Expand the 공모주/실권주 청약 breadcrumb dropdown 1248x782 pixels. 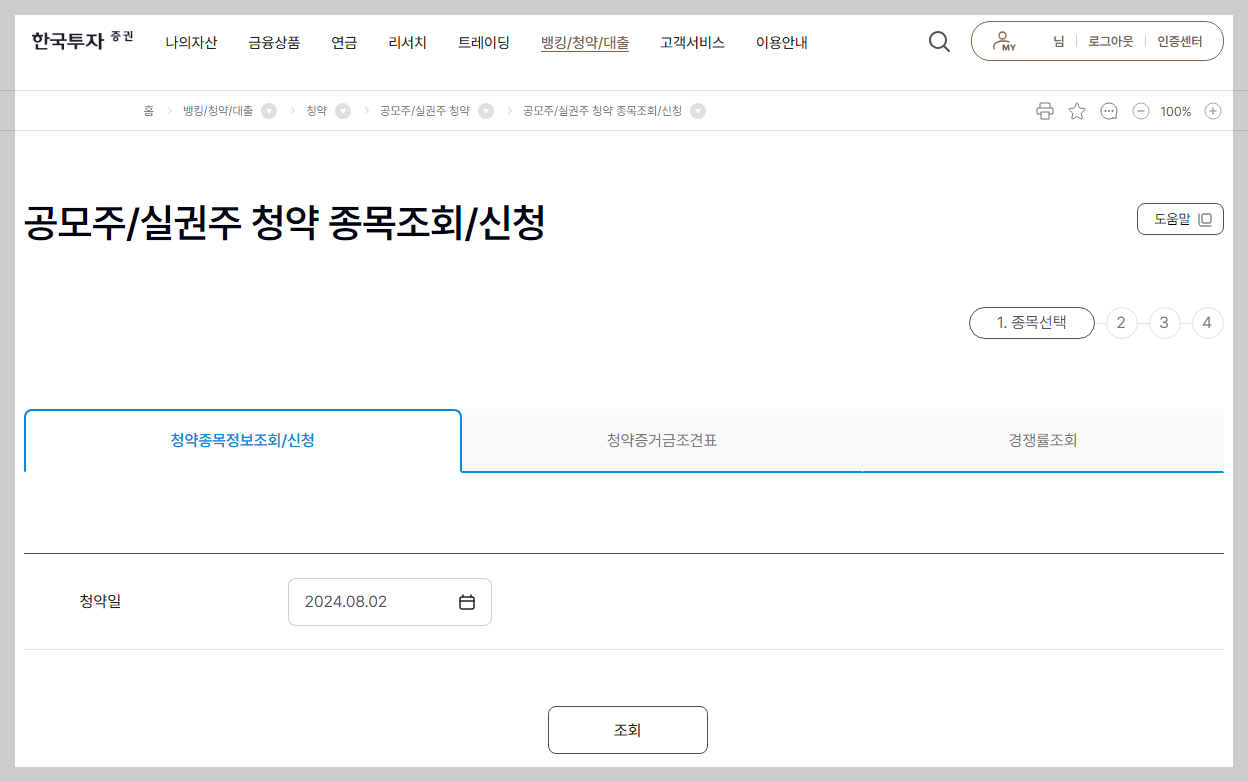[x=487, y=110]
